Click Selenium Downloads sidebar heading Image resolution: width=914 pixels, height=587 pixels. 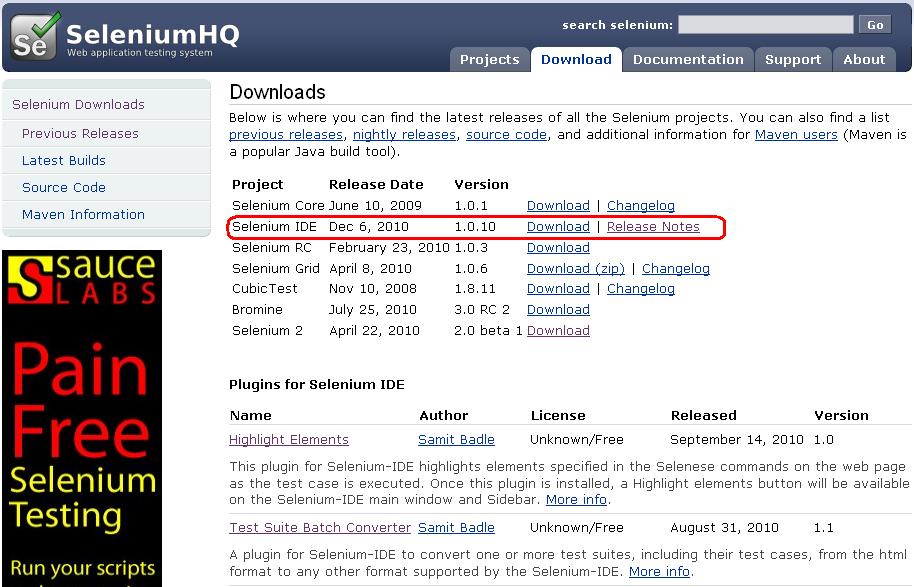(78, 104)
